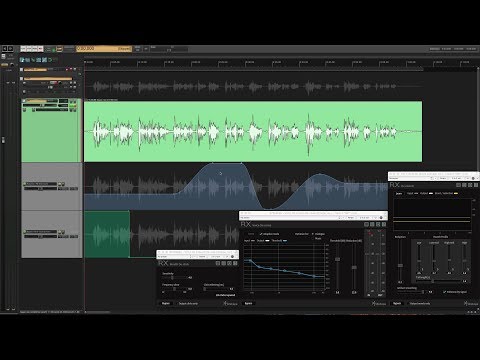The height and width of the screenshot is (360, 480).
Task: Select the second tool icon above the track list
Action: [28, 60]
